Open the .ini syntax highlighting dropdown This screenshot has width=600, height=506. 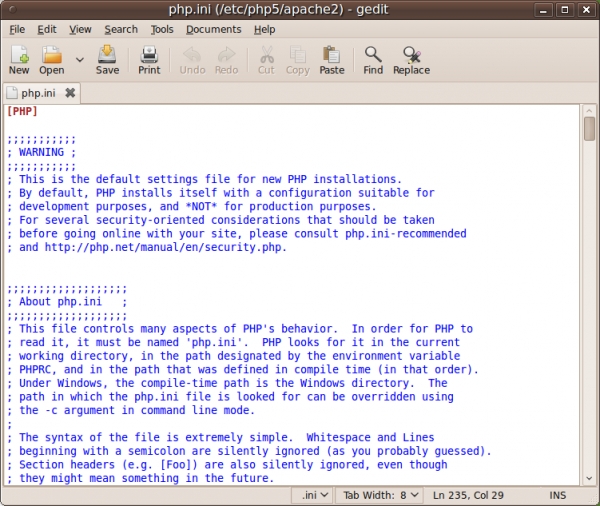[314, 495]
